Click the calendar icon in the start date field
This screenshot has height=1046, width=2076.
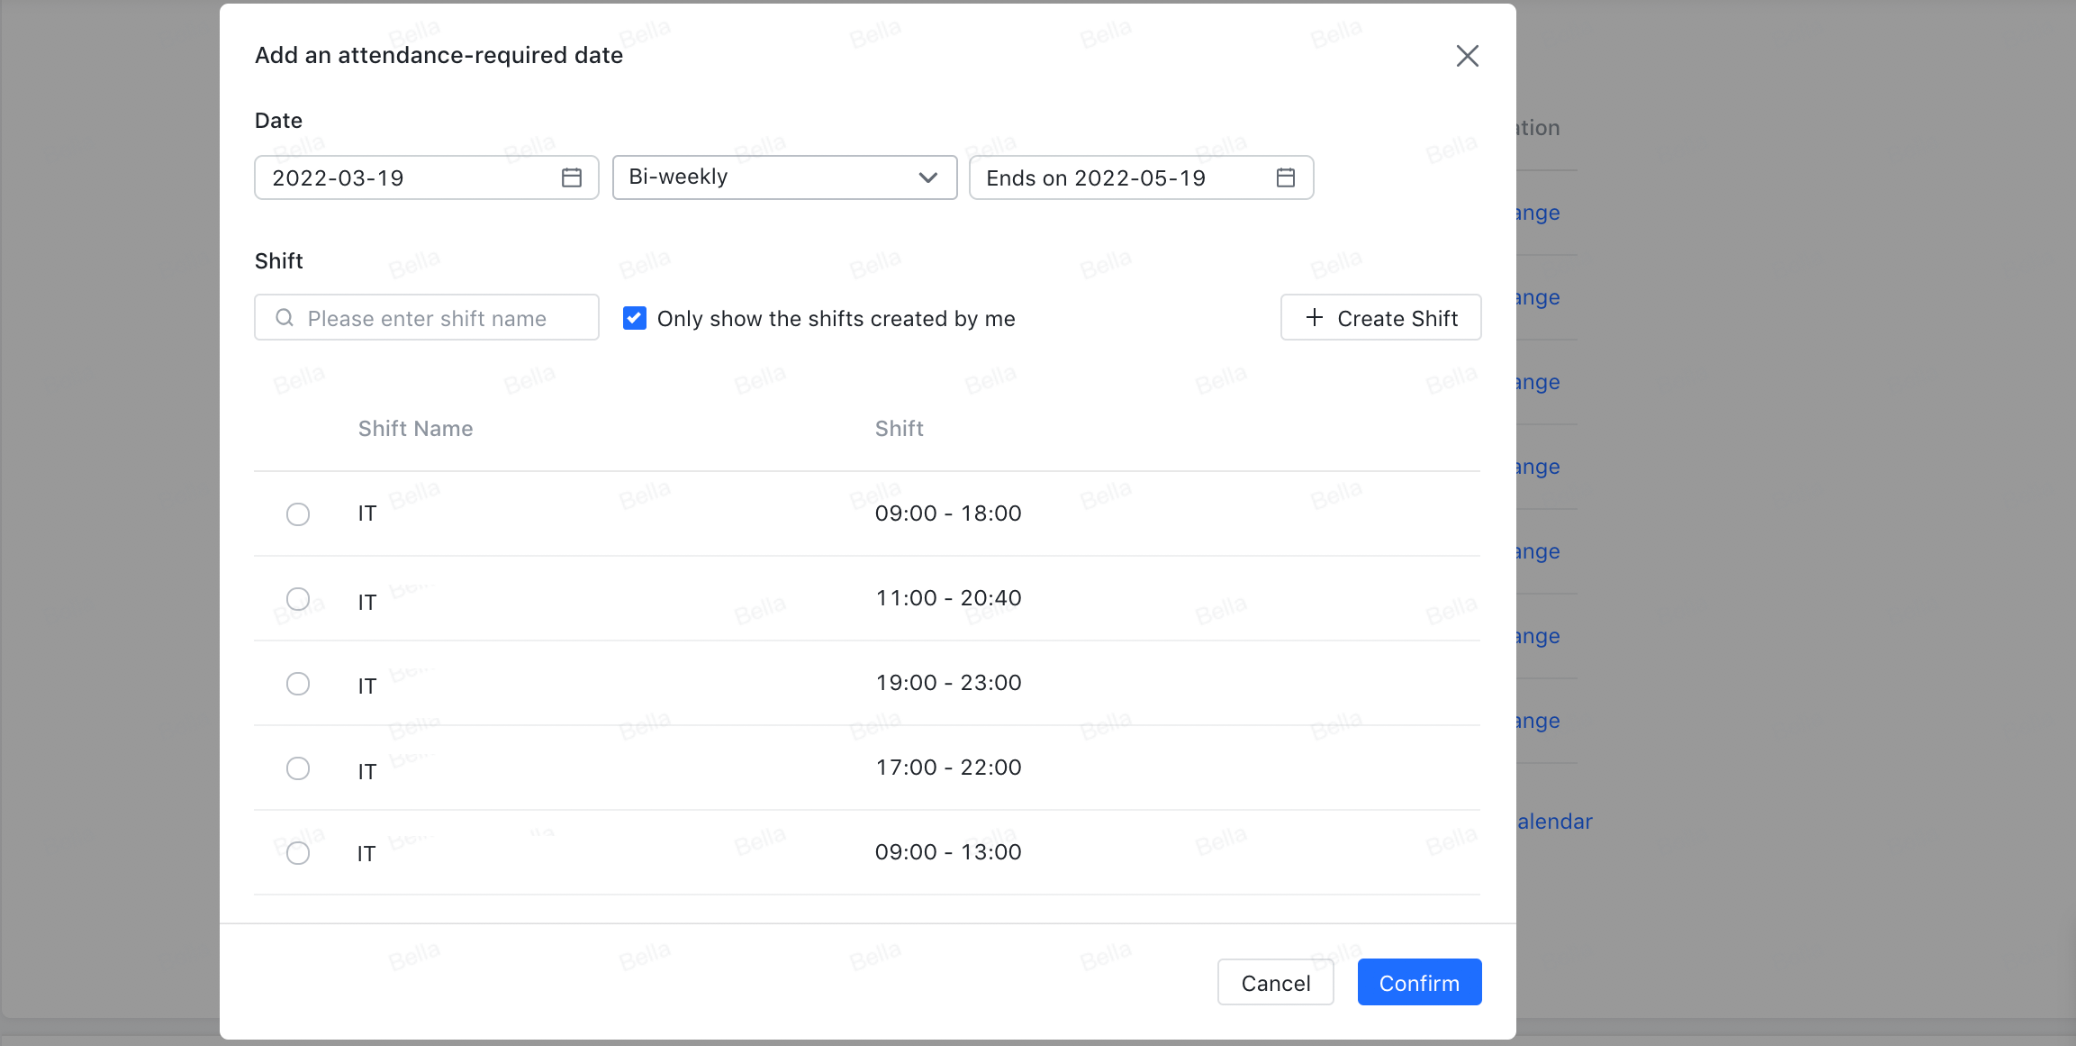(571, 178)
